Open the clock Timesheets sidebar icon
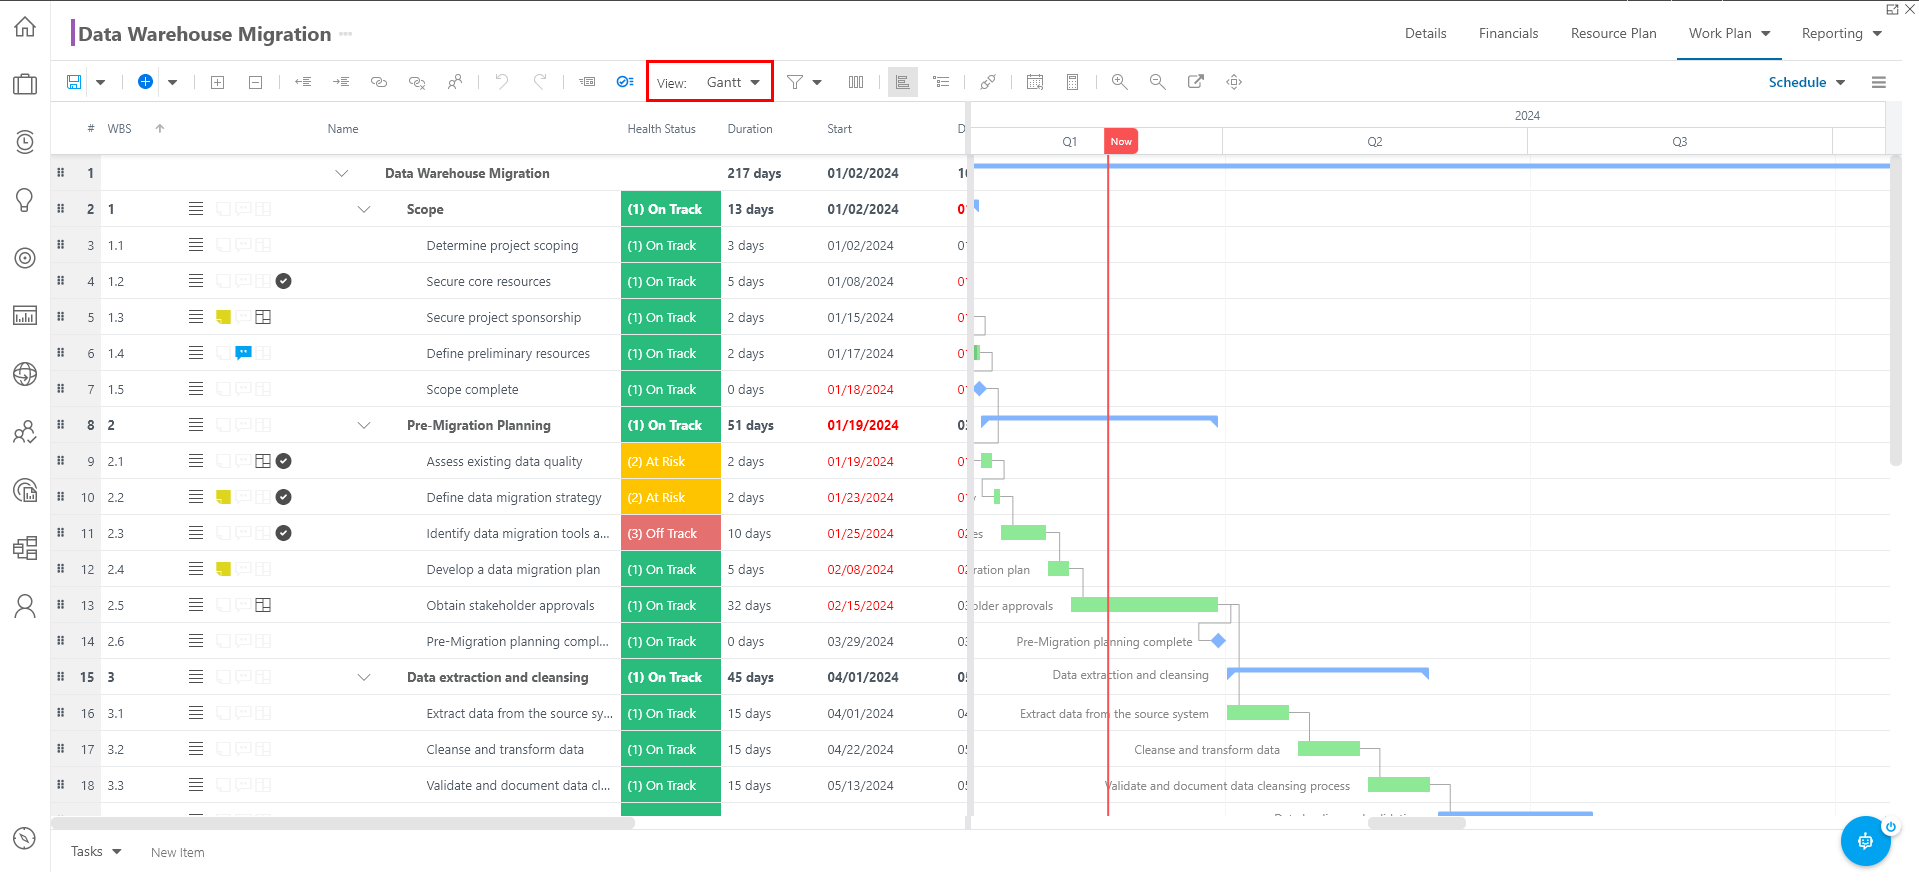The height and width of the screenshot is (893, 1919). tap(25, 142)
